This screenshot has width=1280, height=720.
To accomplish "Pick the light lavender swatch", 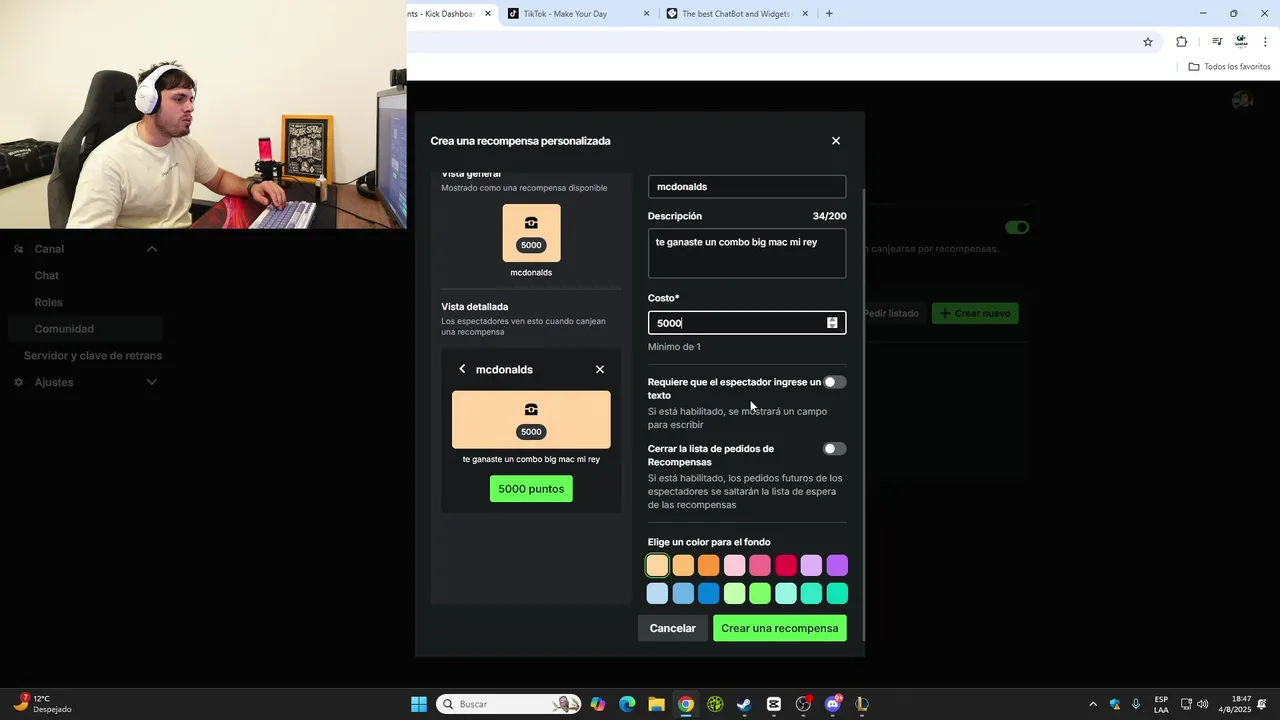I will coord(812,566).
